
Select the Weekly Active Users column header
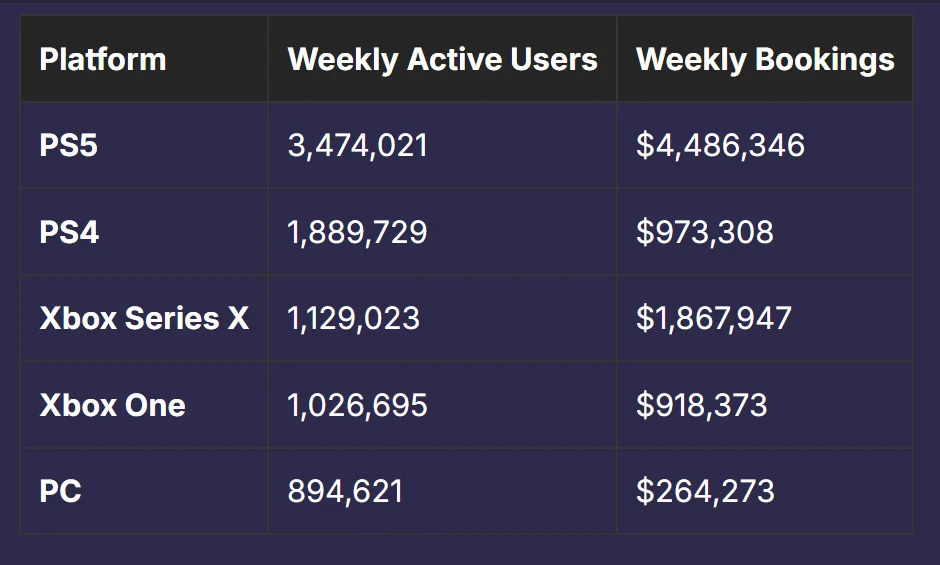coord(442,59)
